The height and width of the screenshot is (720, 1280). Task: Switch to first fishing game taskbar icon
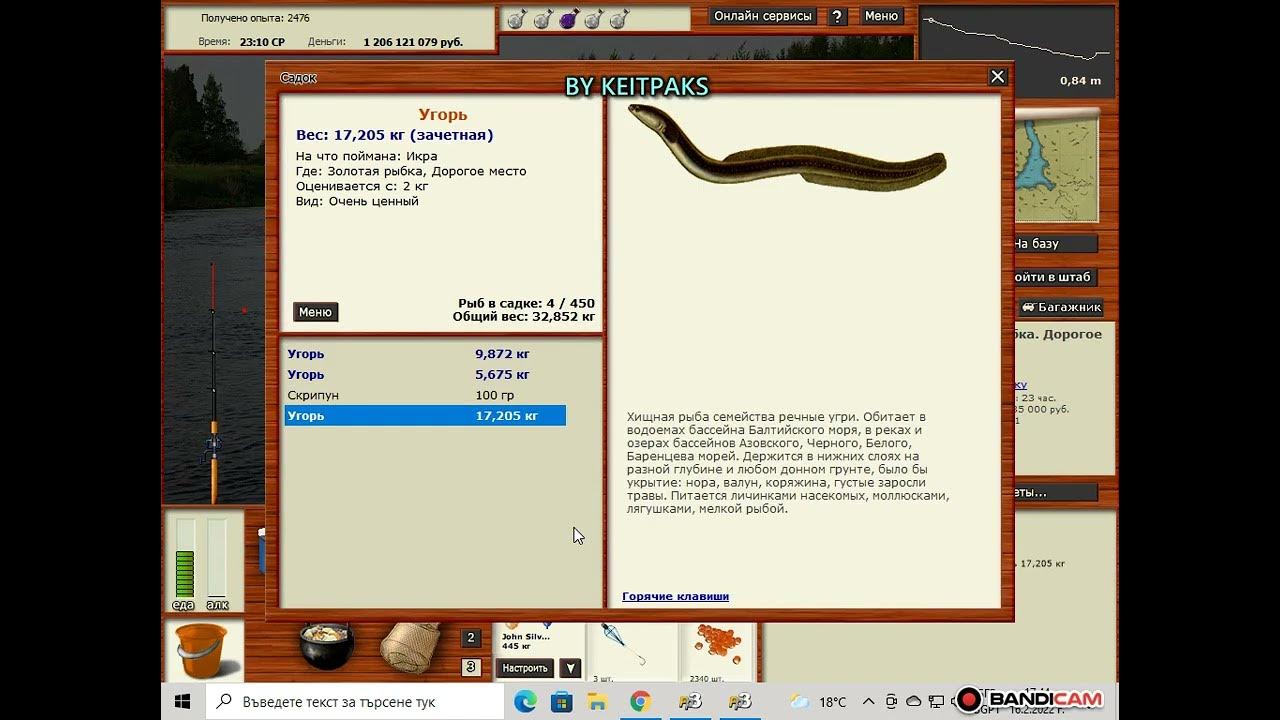[x=690, y=702]
